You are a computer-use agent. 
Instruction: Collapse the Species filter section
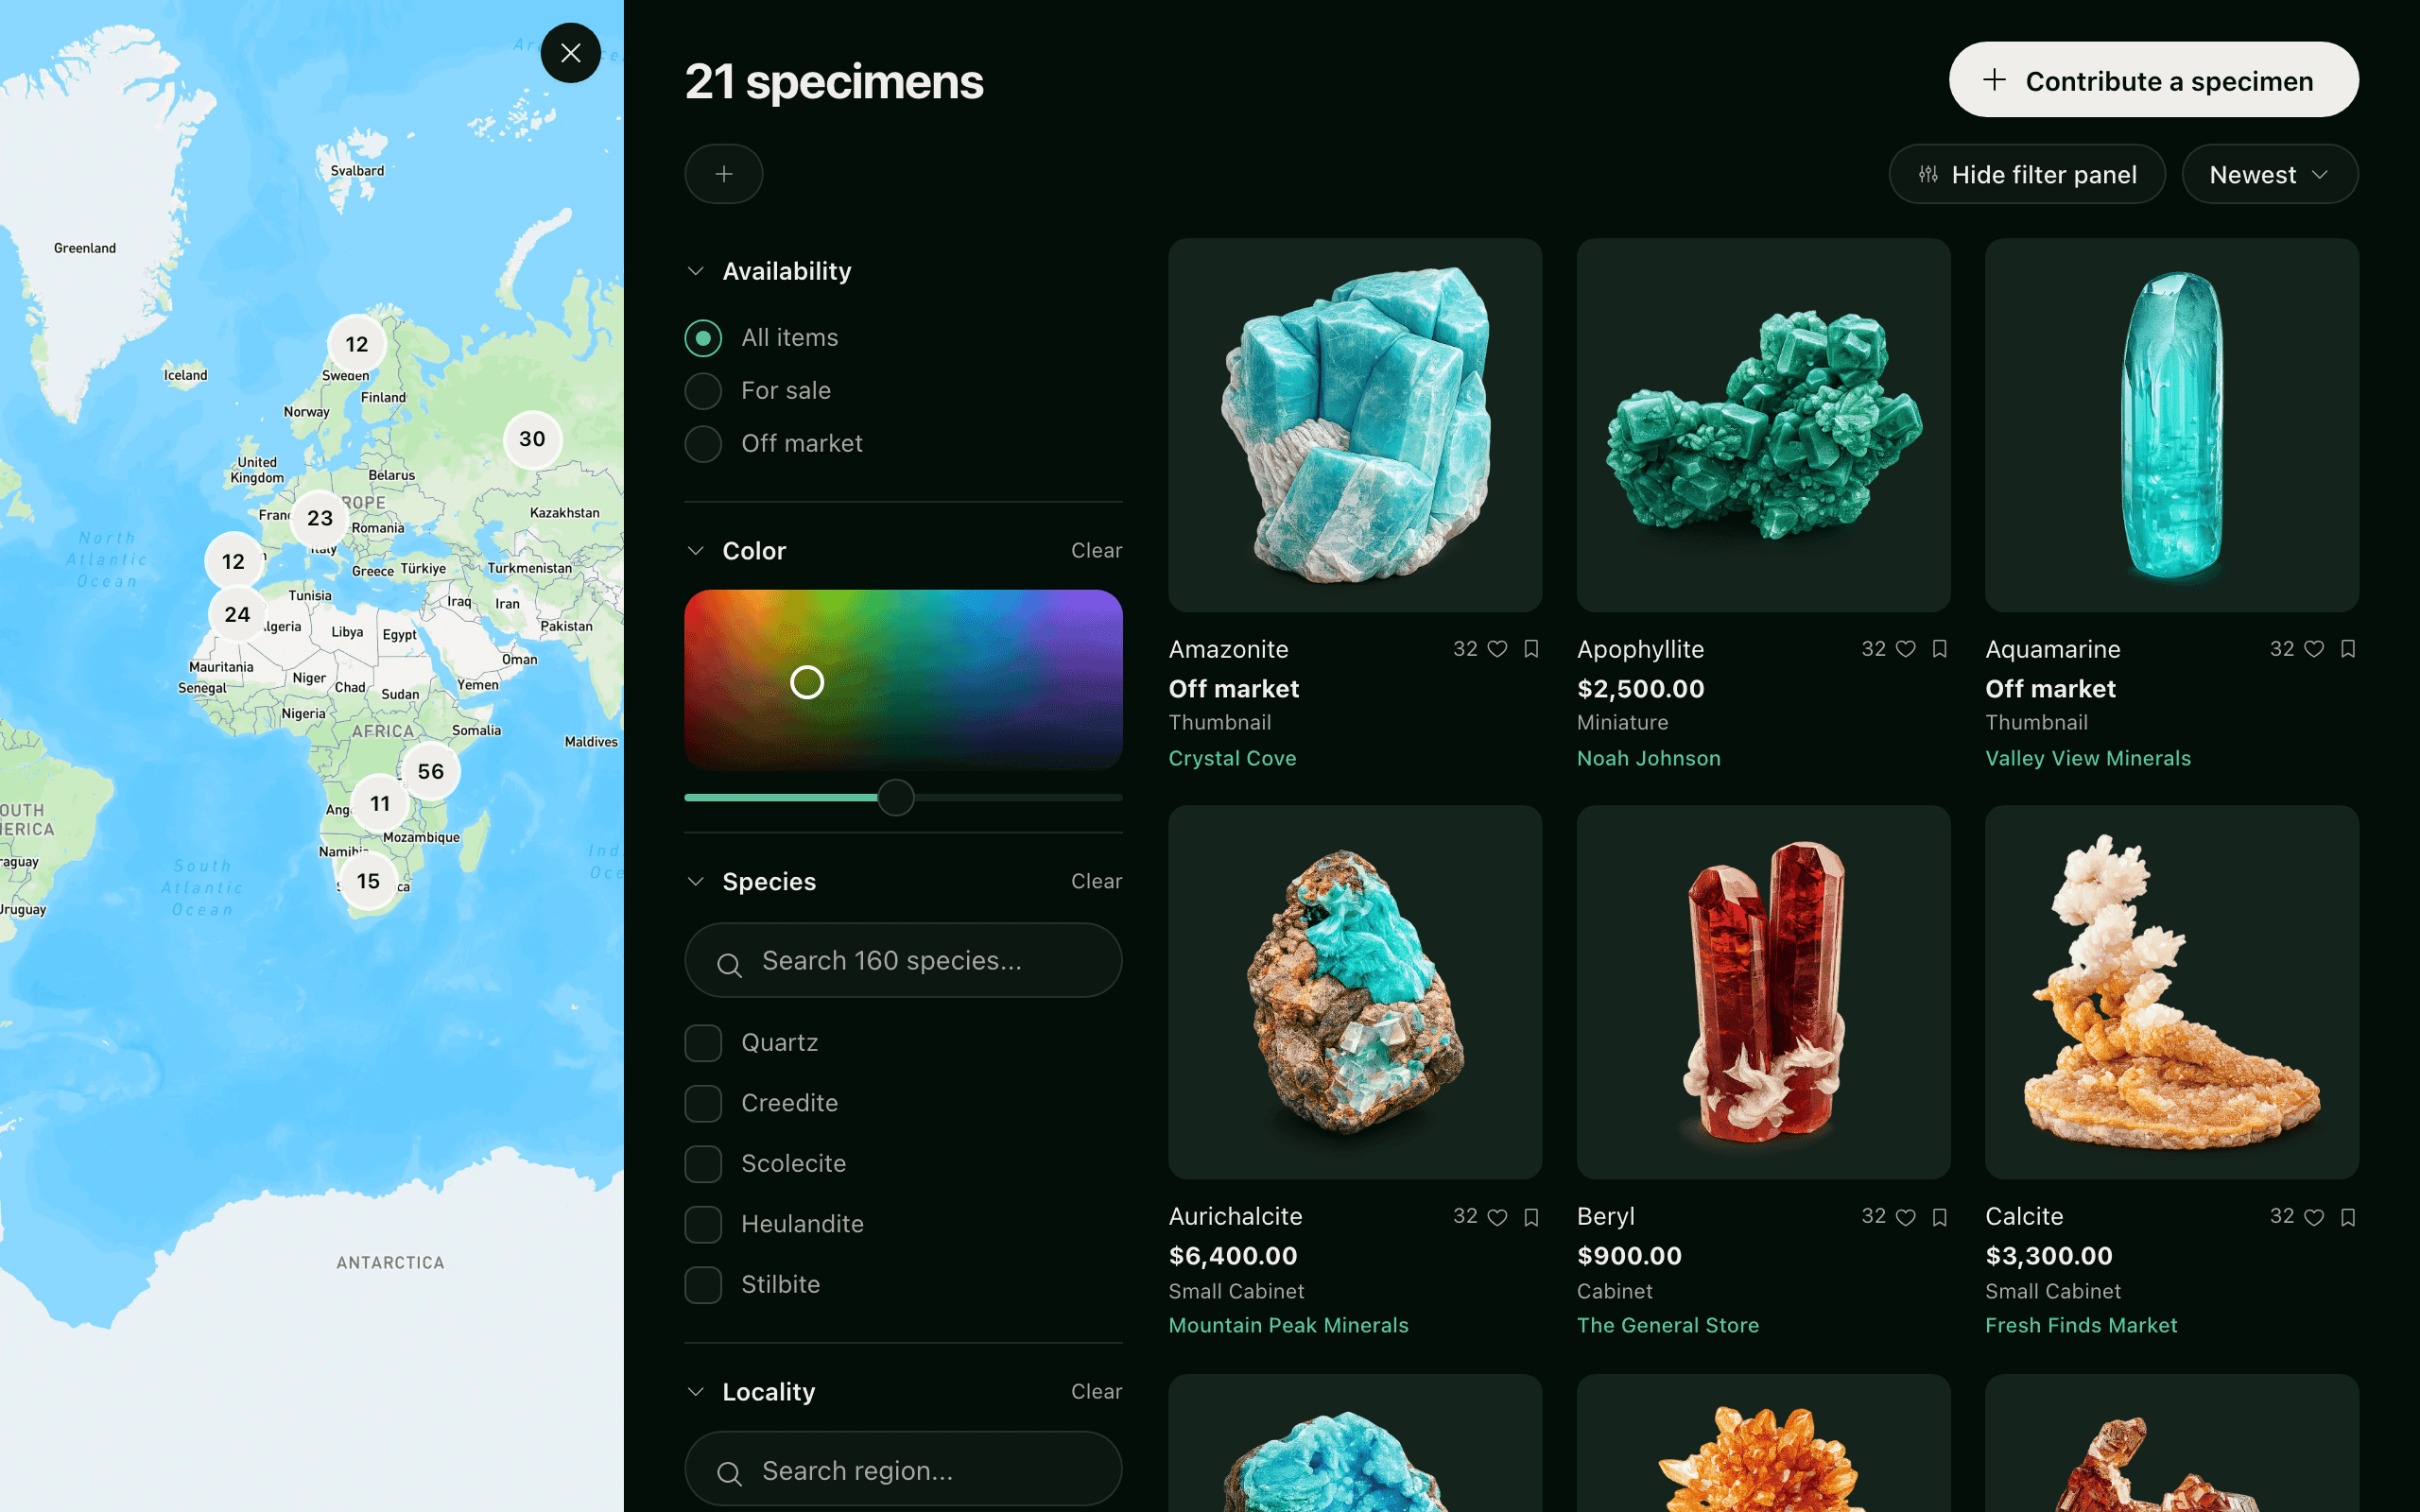tap(696, 881)
